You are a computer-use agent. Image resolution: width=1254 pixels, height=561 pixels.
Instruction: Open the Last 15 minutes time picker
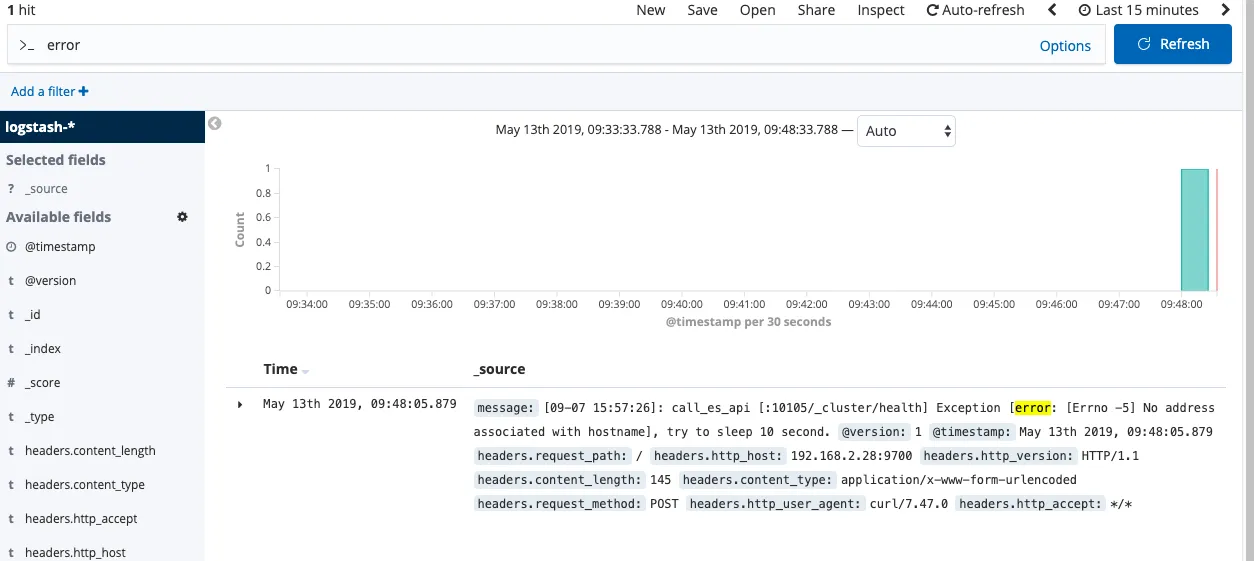(1138, 10)
